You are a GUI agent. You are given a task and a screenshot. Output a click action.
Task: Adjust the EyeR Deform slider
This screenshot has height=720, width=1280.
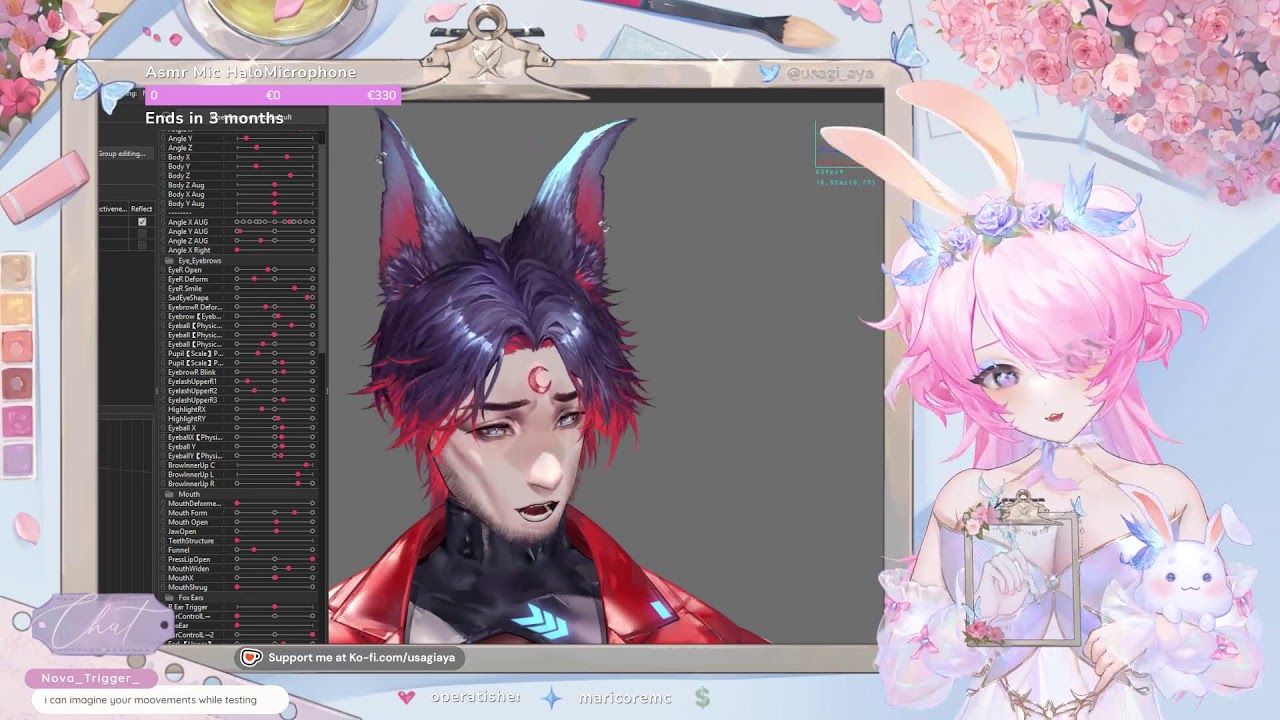click(275, 279)
